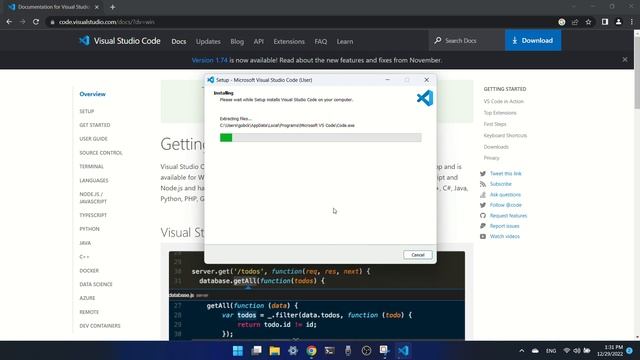Open the browser side panel icon
Image resolution: width=640 pixels, height=360 pixels.
[x=604, y=22]
